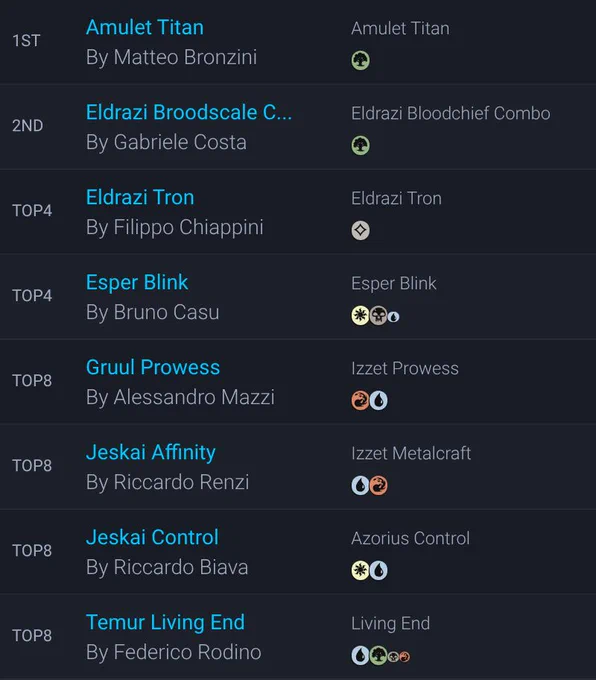Open the Eldrazi Tron deck by Filippo Chiappini
Image resolution: width=596 pixels, height=680 pixels.
(x=140, y=197)
